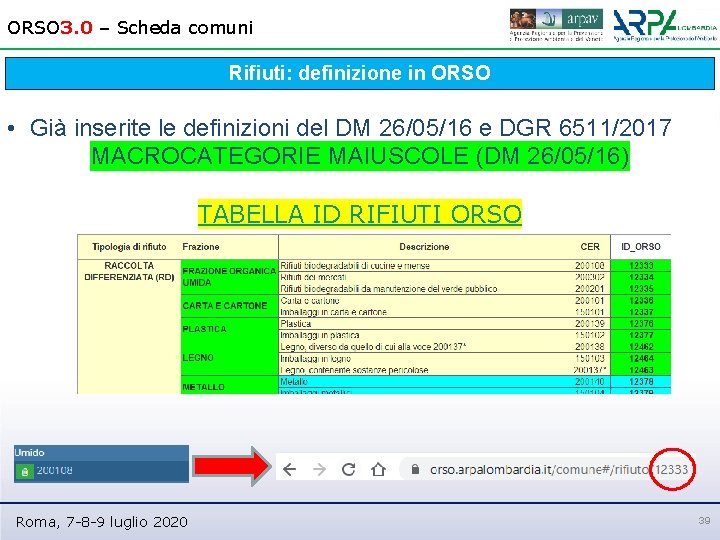Click the browser back arrow icon
Screen dimensions: 720x540
289,469
